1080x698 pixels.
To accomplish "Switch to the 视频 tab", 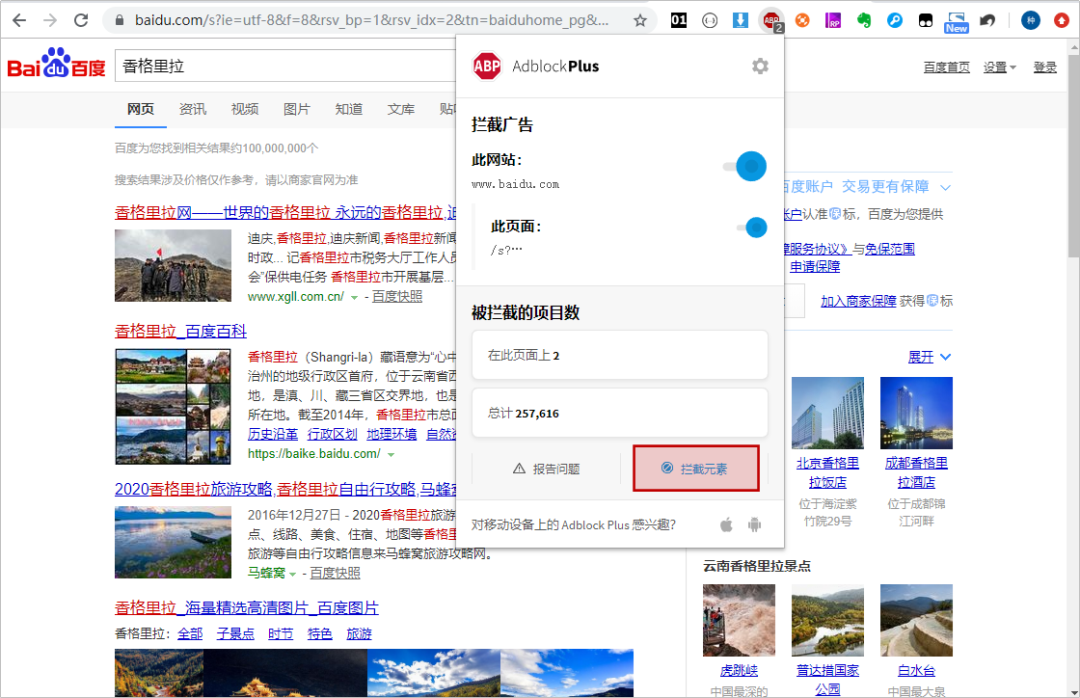I will pos(245,109).
